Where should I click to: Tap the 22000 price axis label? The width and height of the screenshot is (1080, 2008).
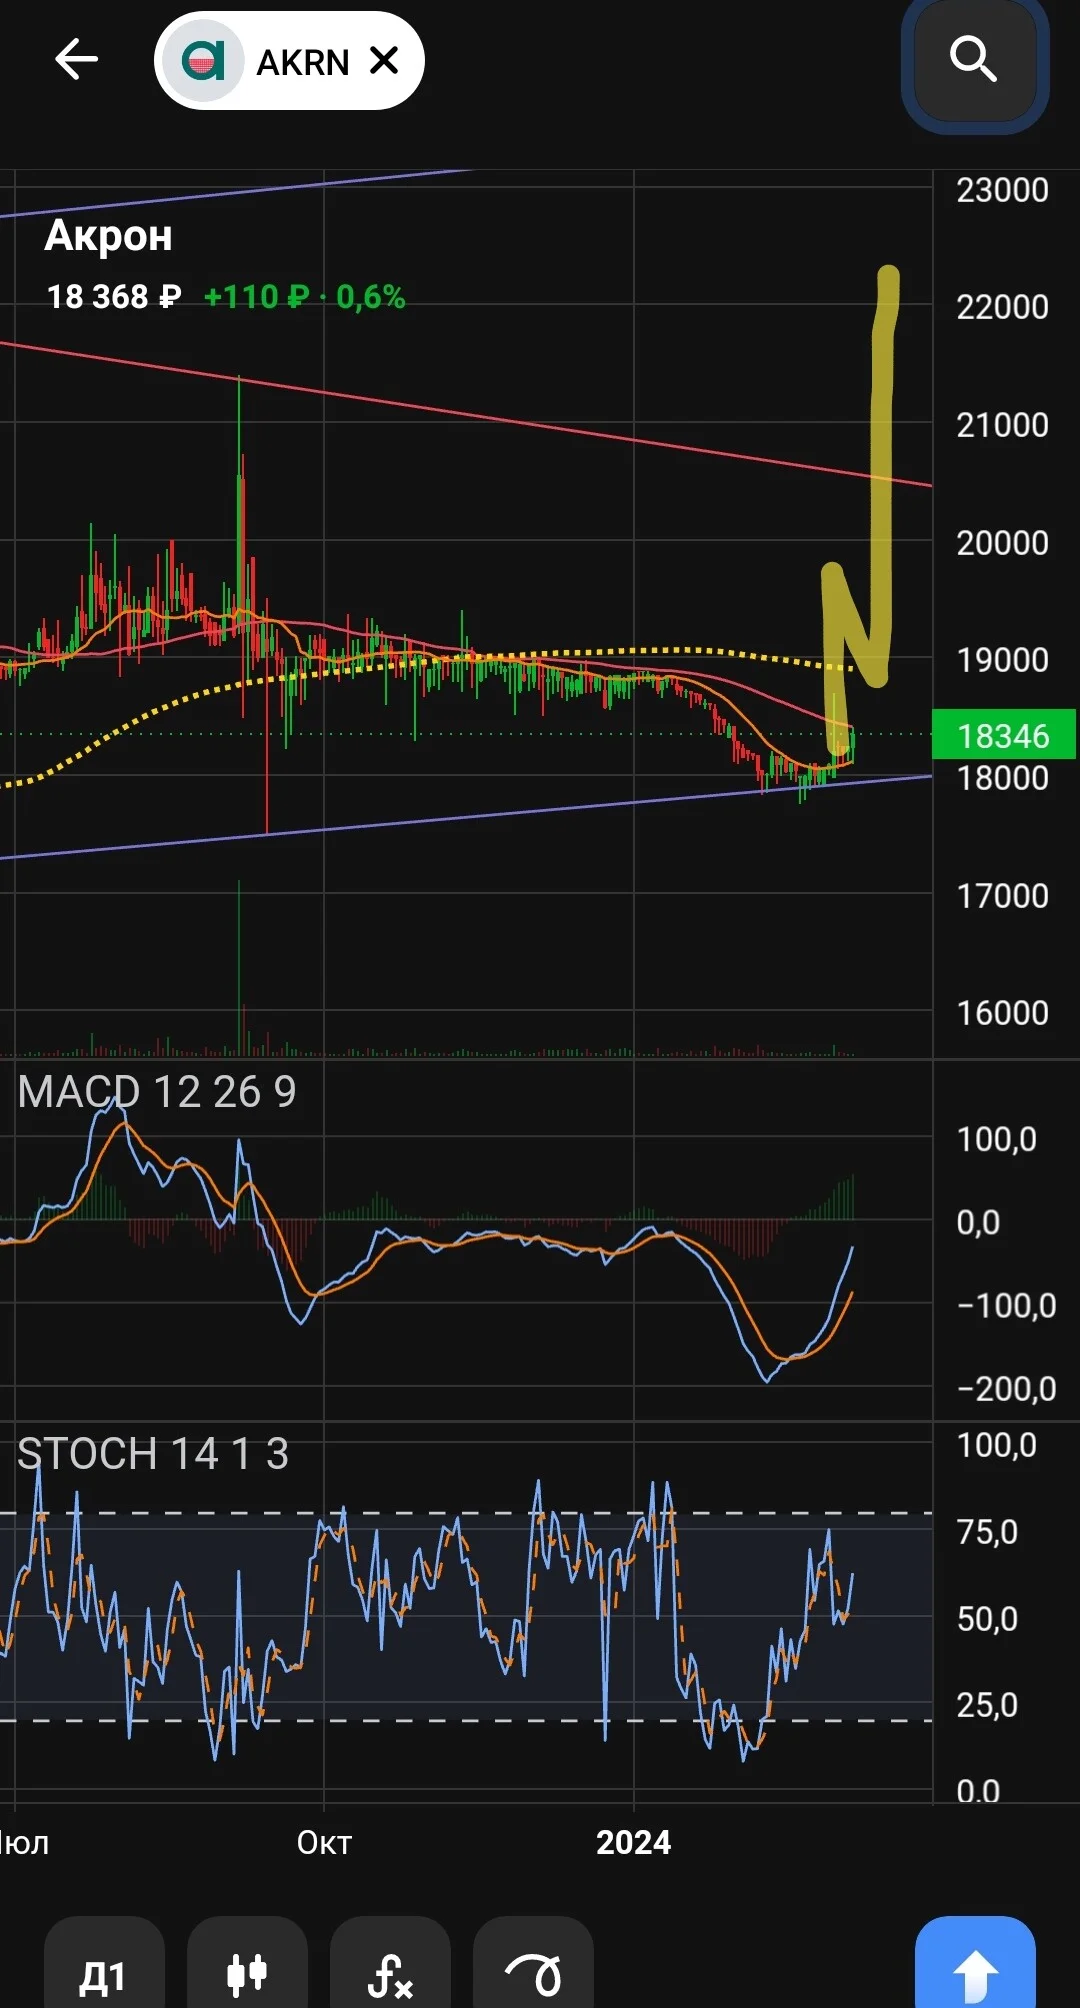[x=1002, y=307]
